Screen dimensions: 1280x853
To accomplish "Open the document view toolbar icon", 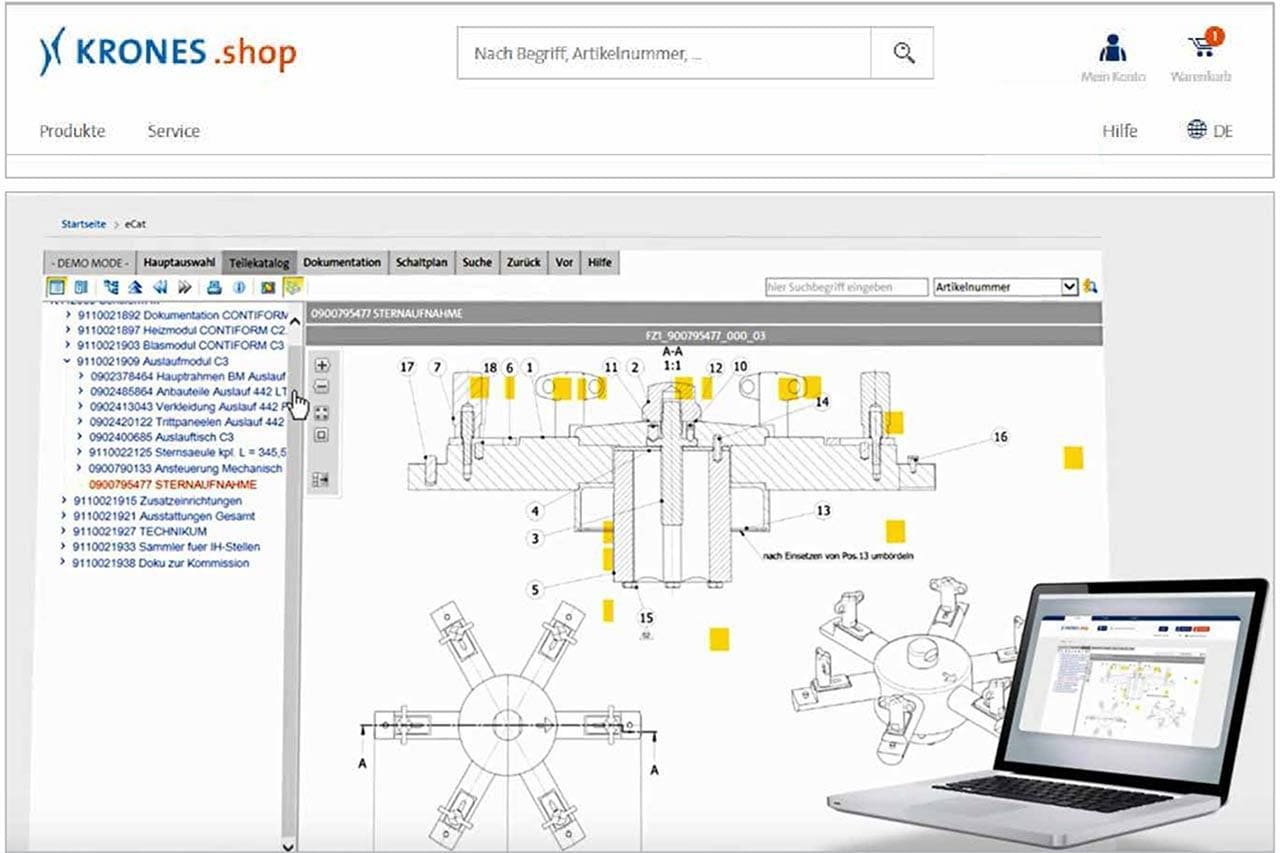I will point(81,287).
